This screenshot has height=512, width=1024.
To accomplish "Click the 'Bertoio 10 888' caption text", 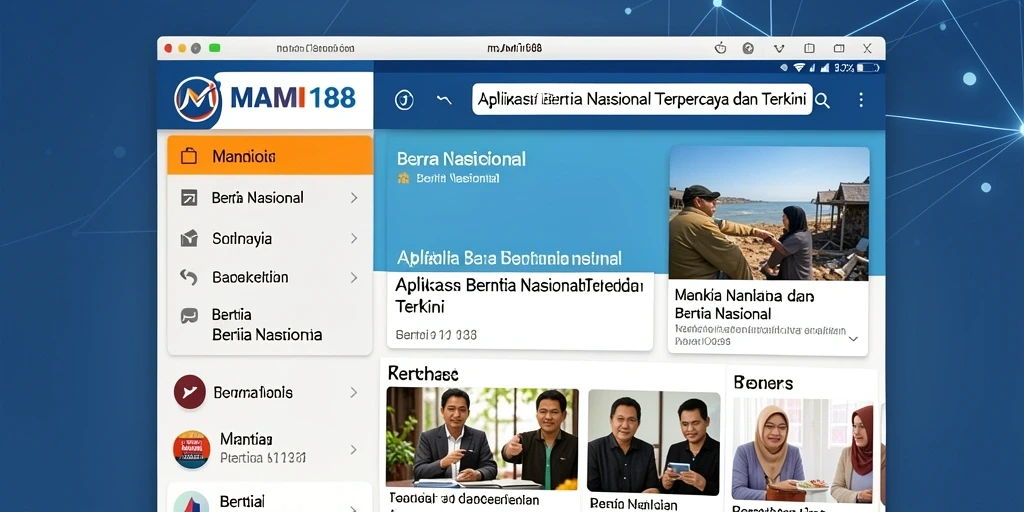I will [436, 335].
